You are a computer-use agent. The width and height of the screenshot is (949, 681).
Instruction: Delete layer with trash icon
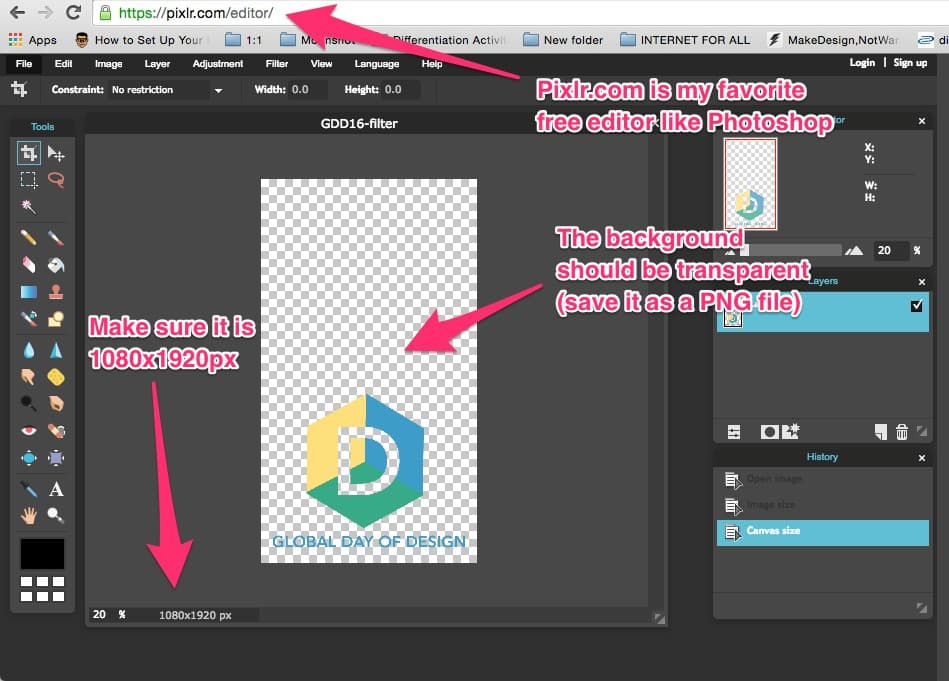click(902, 432)
